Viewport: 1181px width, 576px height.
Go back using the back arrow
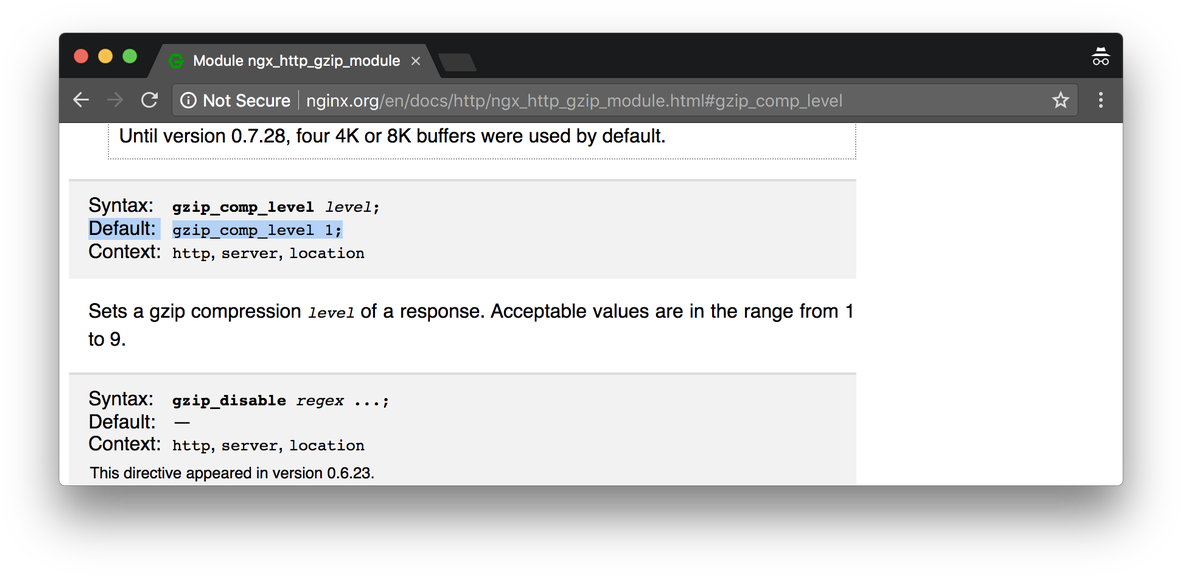click(82, 100)
